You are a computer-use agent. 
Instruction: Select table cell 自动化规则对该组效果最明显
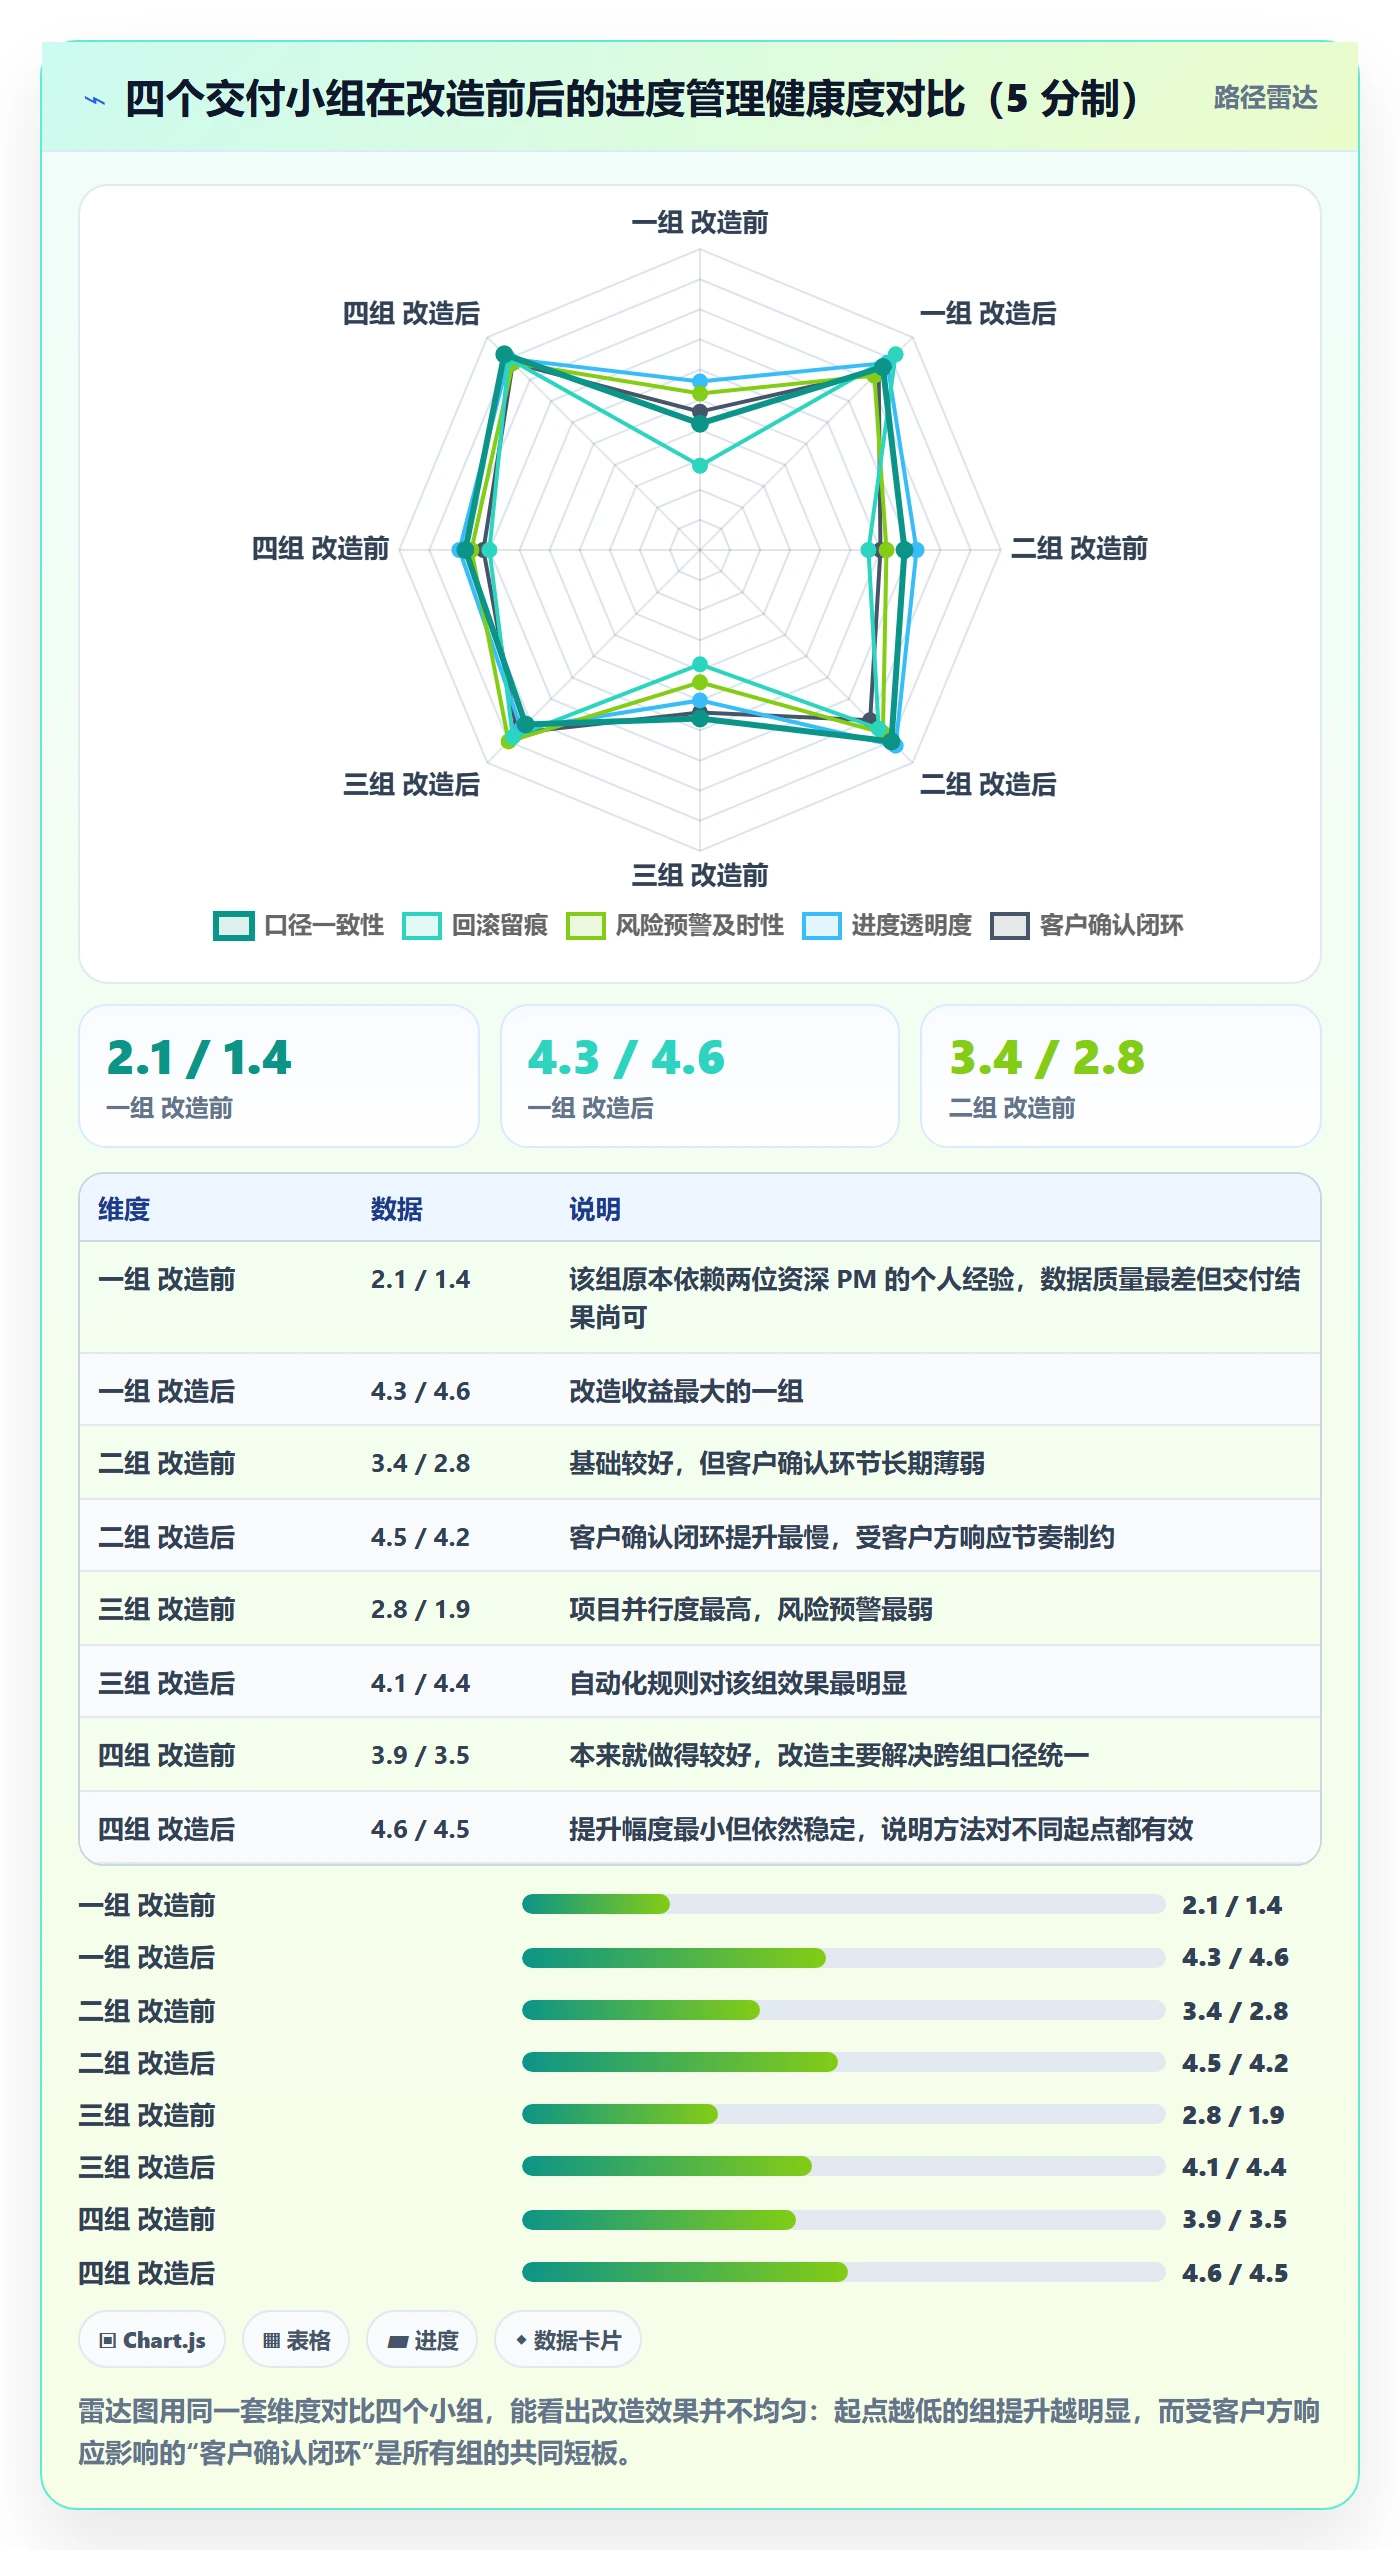coord(738,1683)
